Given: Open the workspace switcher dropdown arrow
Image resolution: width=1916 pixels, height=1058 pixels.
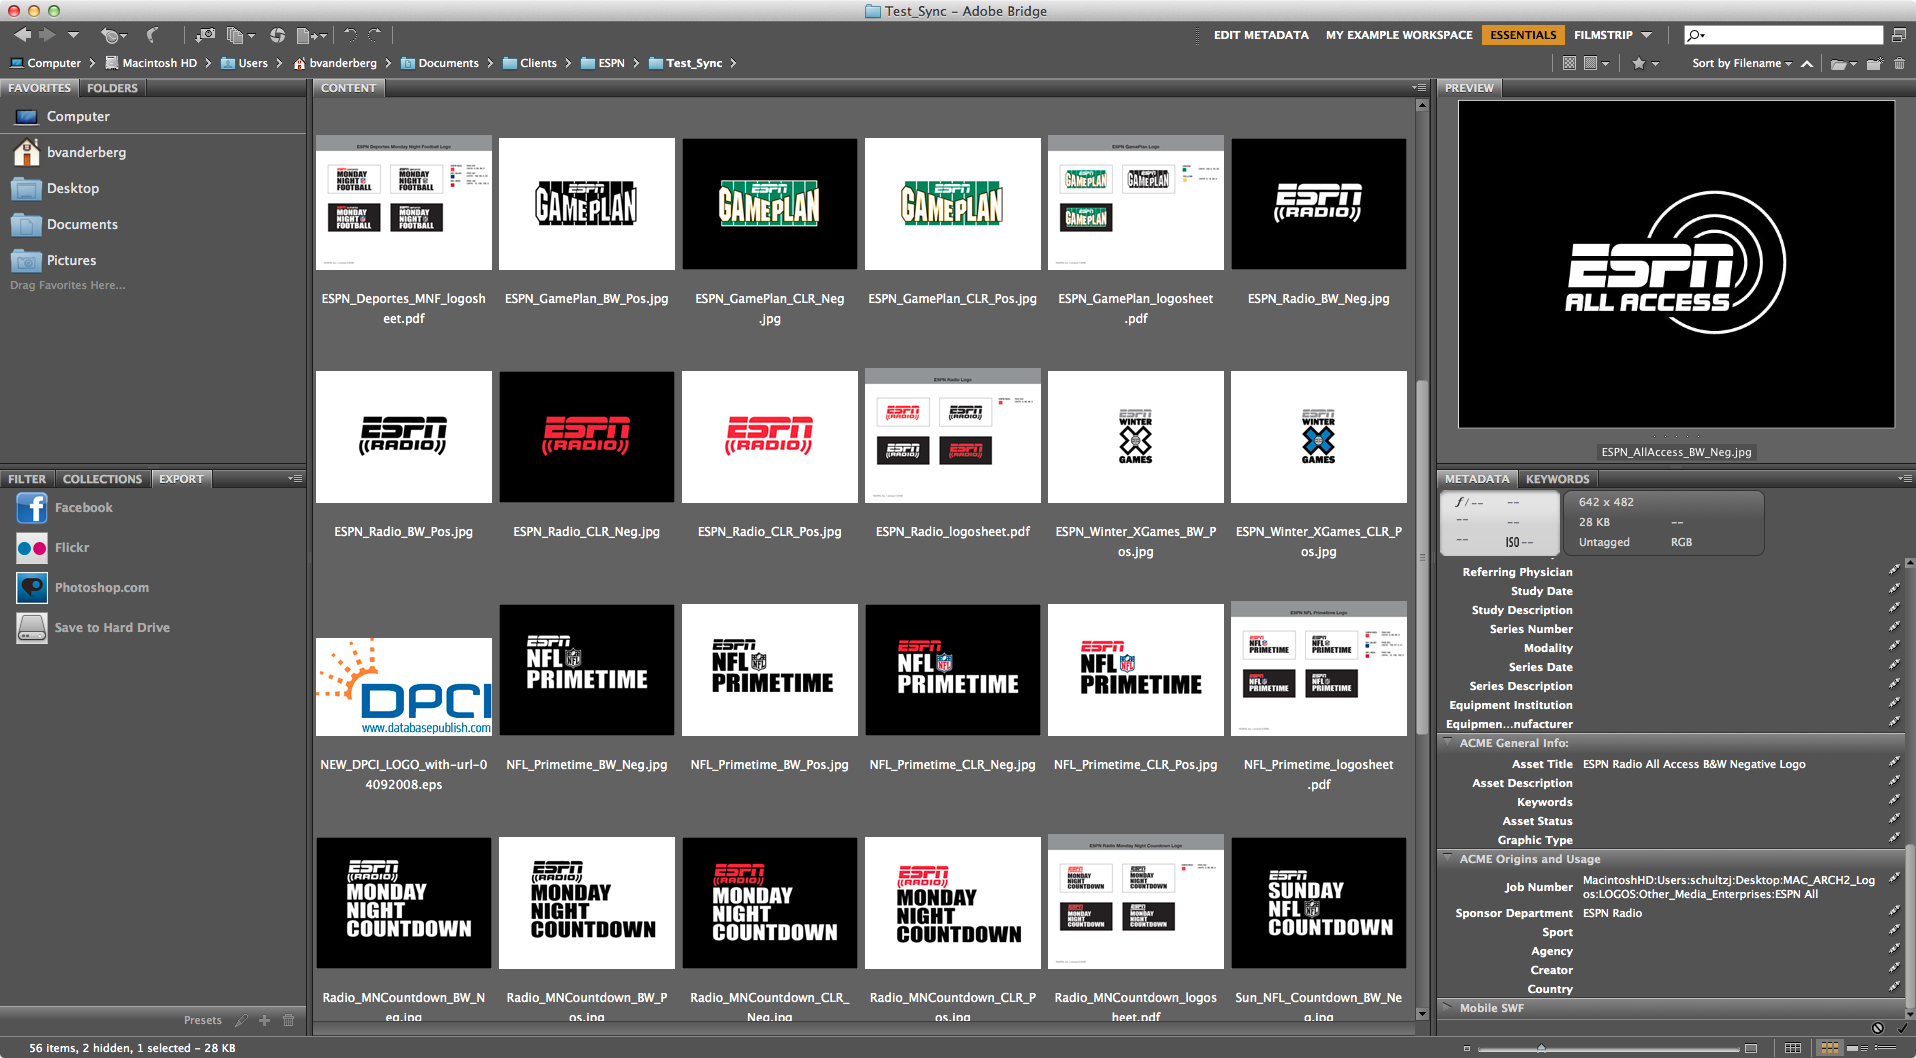Looking at the screenshot, I should pos(1647,35).
